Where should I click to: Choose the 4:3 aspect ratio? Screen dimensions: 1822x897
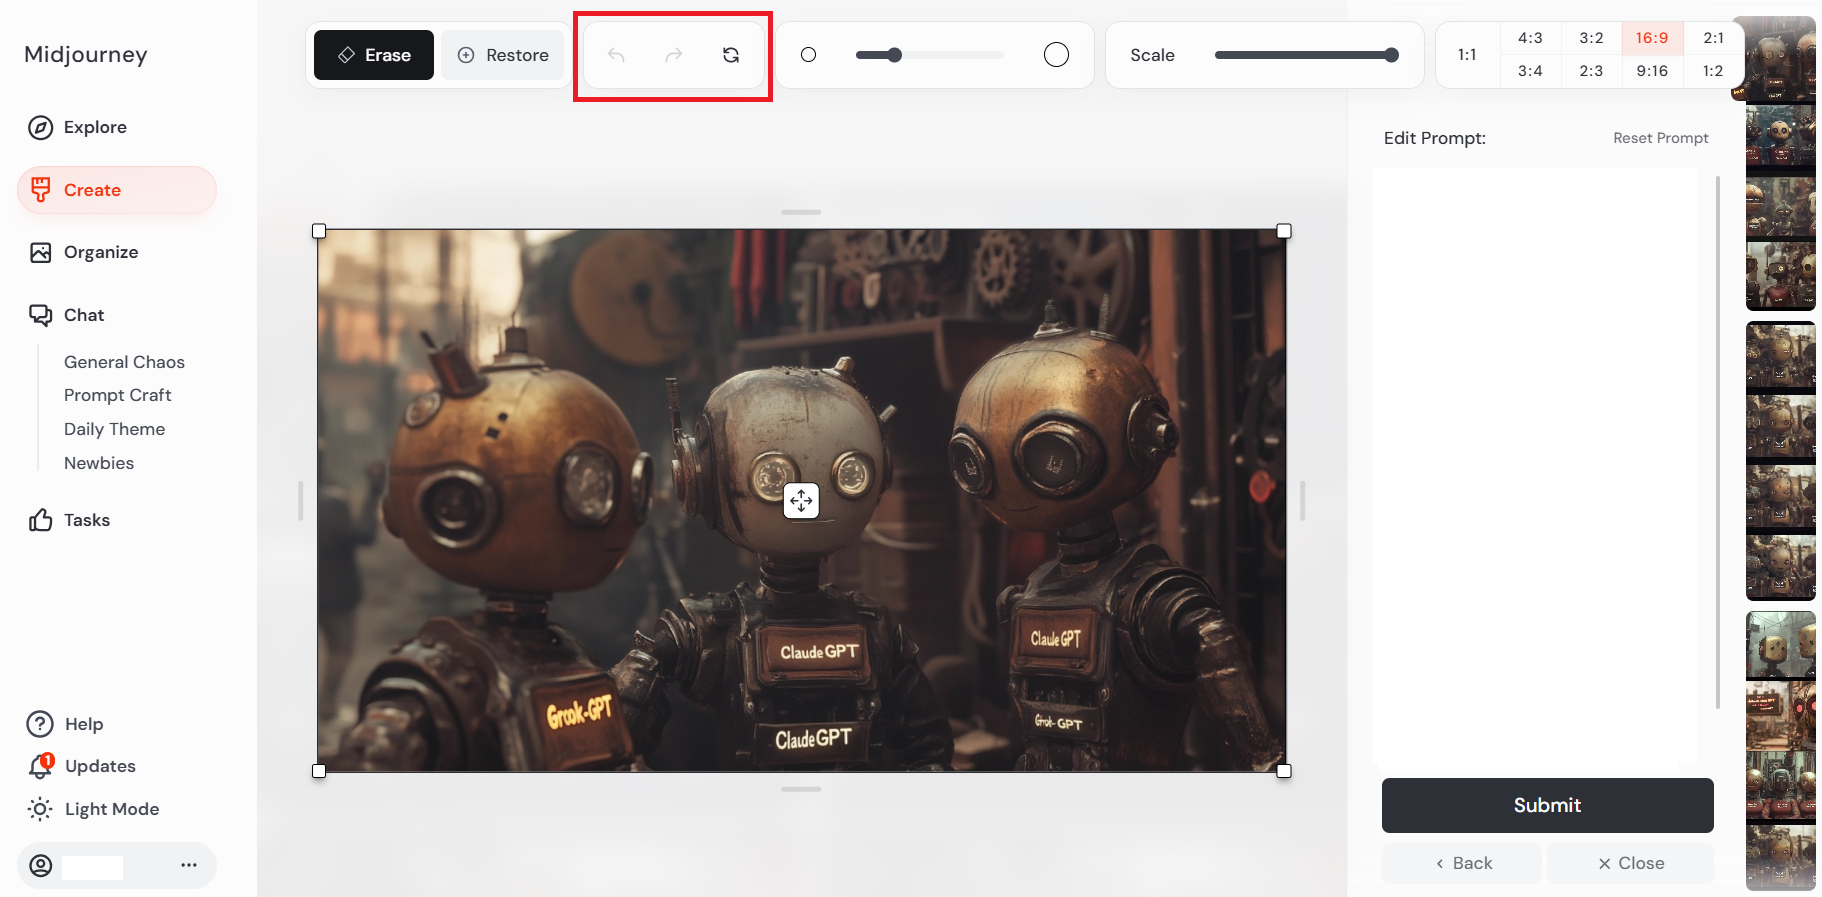pyautogui.click(x=1530, y=38)
